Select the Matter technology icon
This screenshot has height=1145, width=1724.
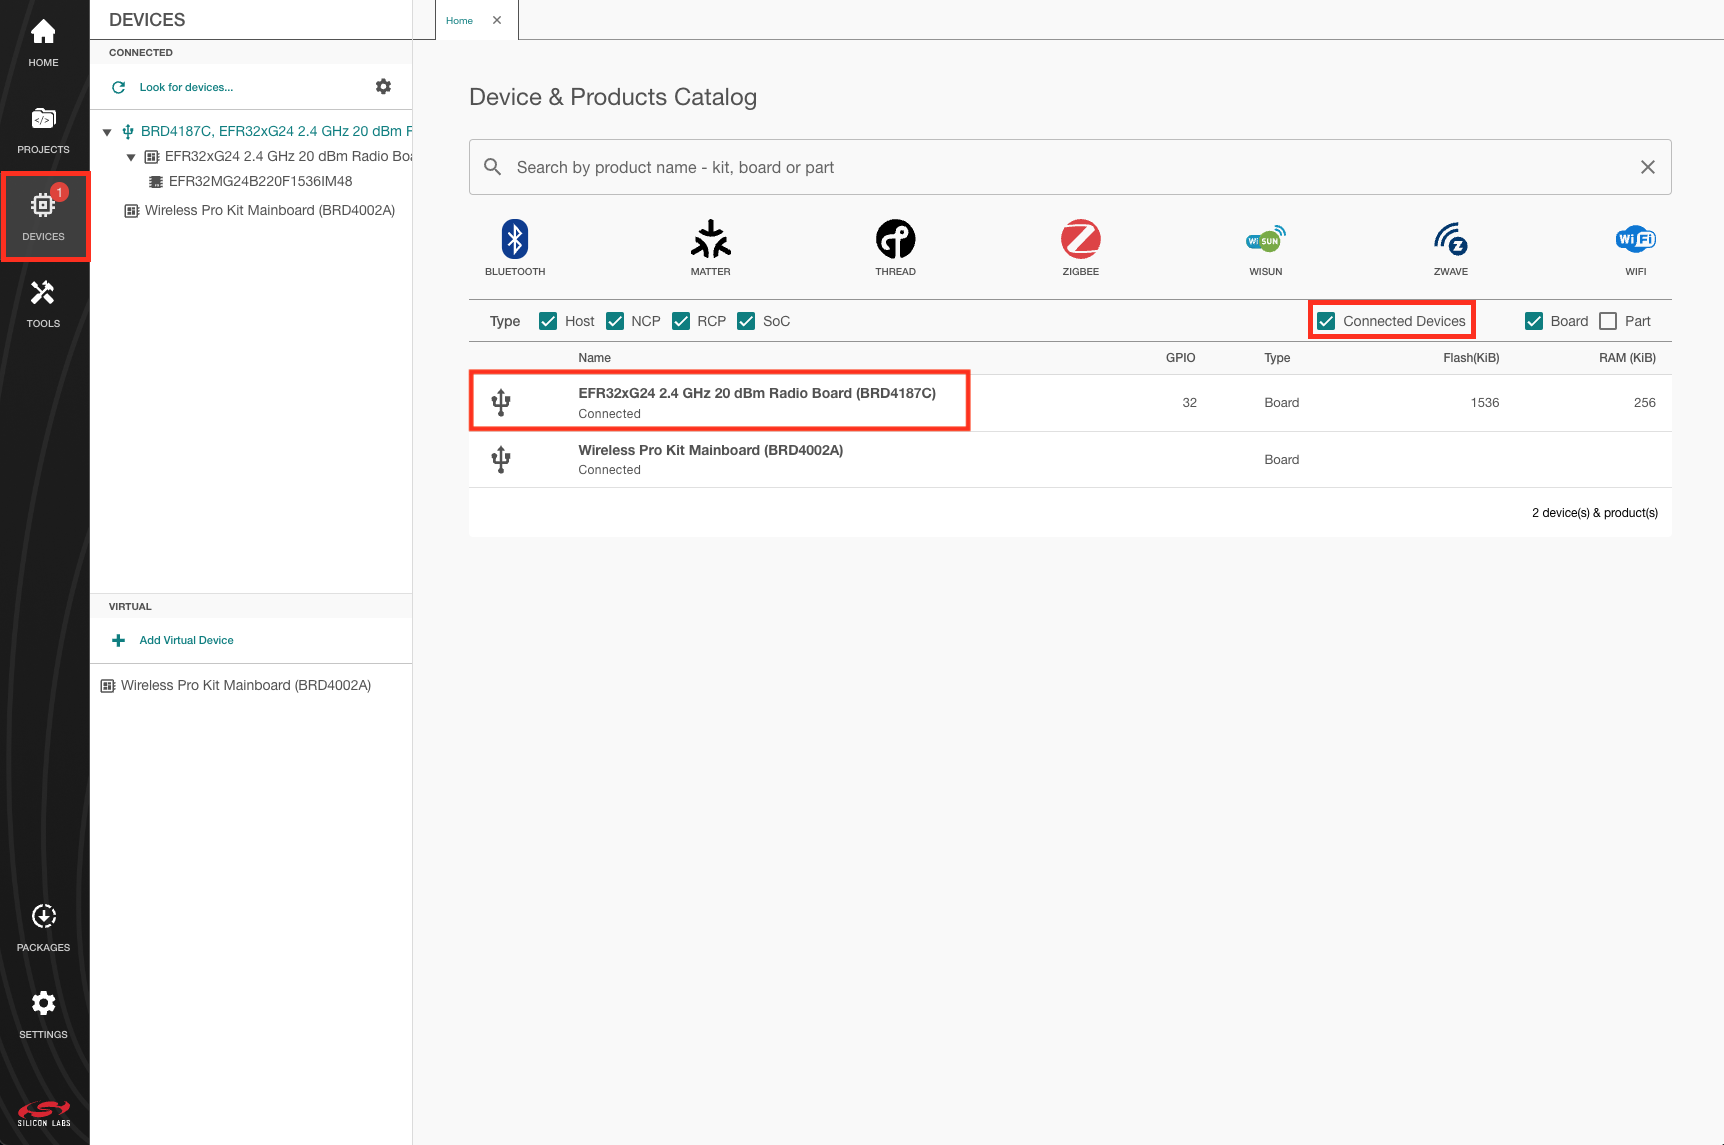[710, 241]
